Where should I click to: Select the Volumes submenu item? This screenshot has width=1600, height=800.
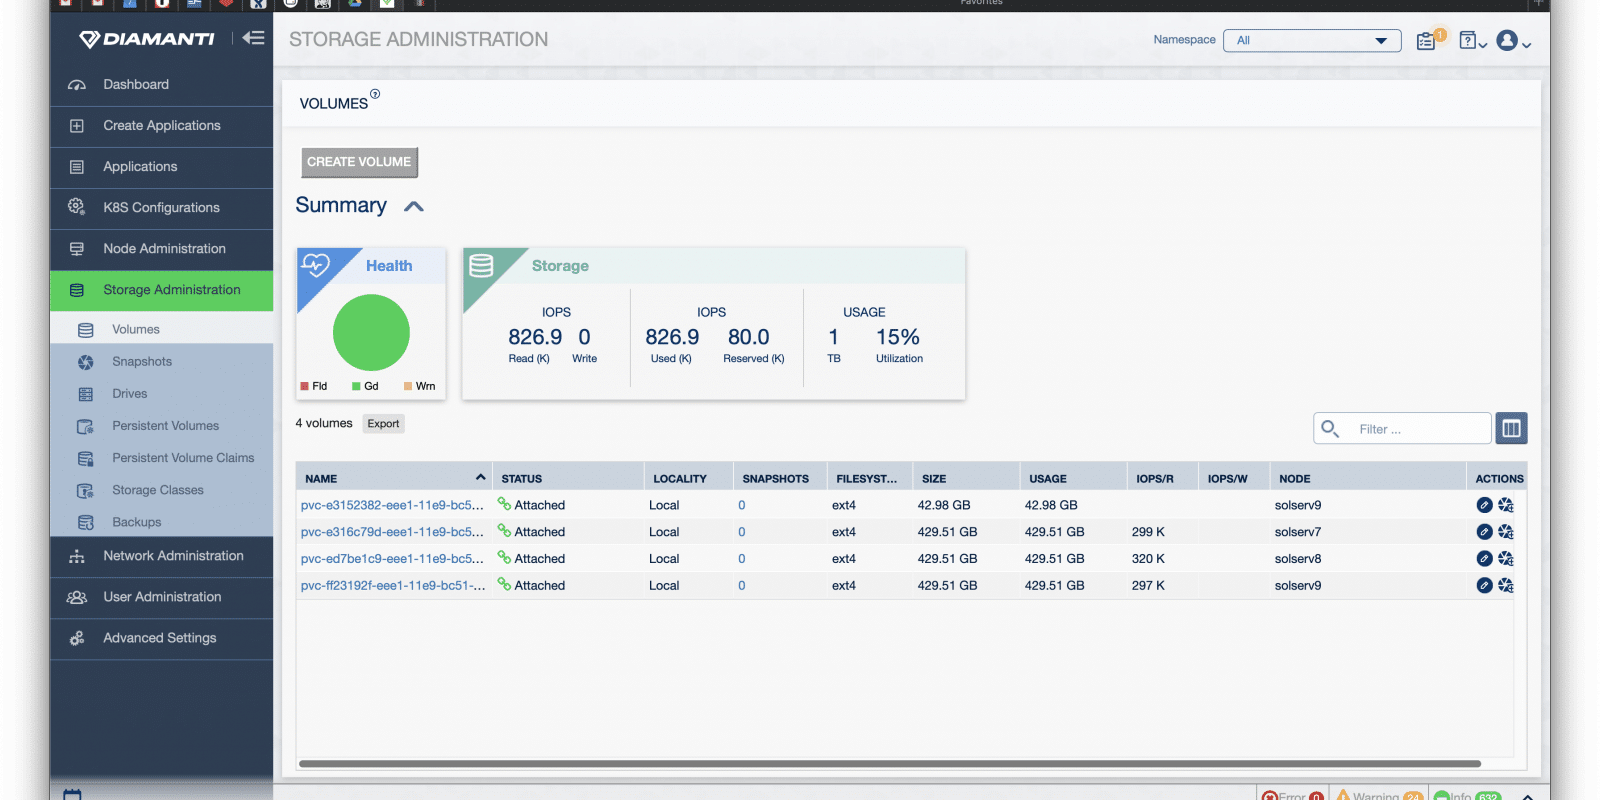pyautogui.click(x=162, y=329)
